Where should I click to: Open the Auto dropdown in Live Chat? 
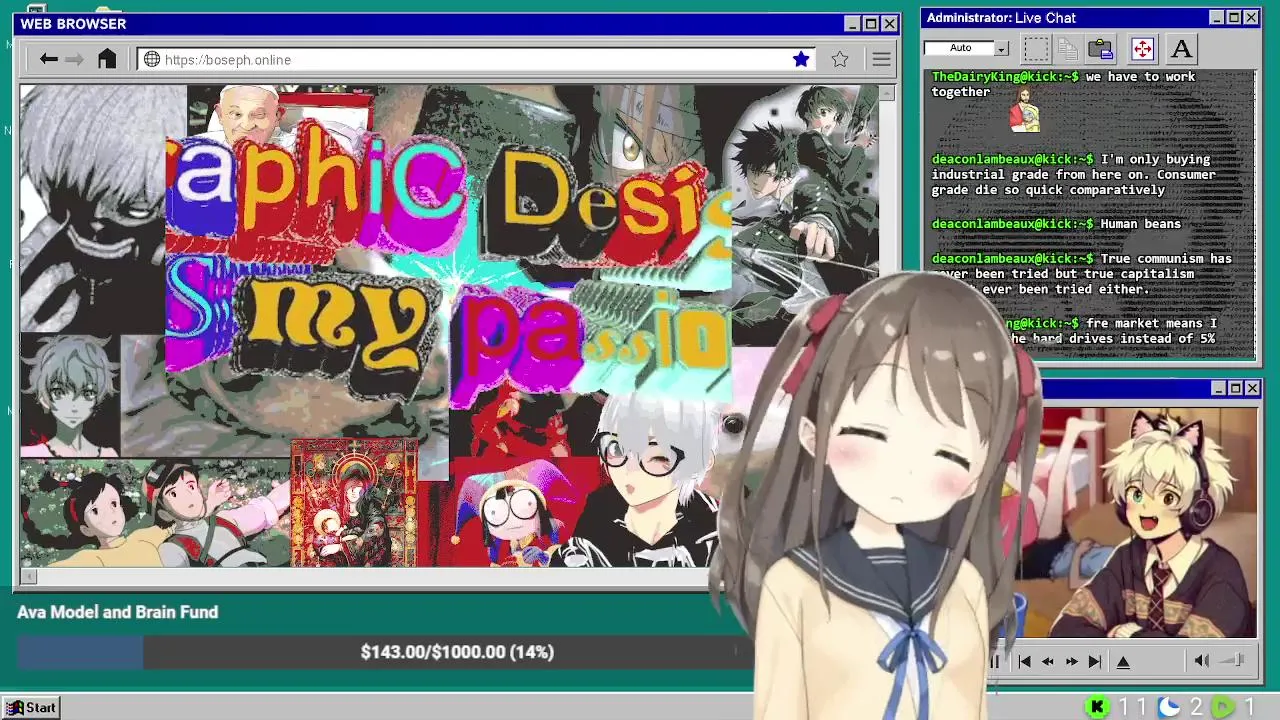(x=1001, y=48)
